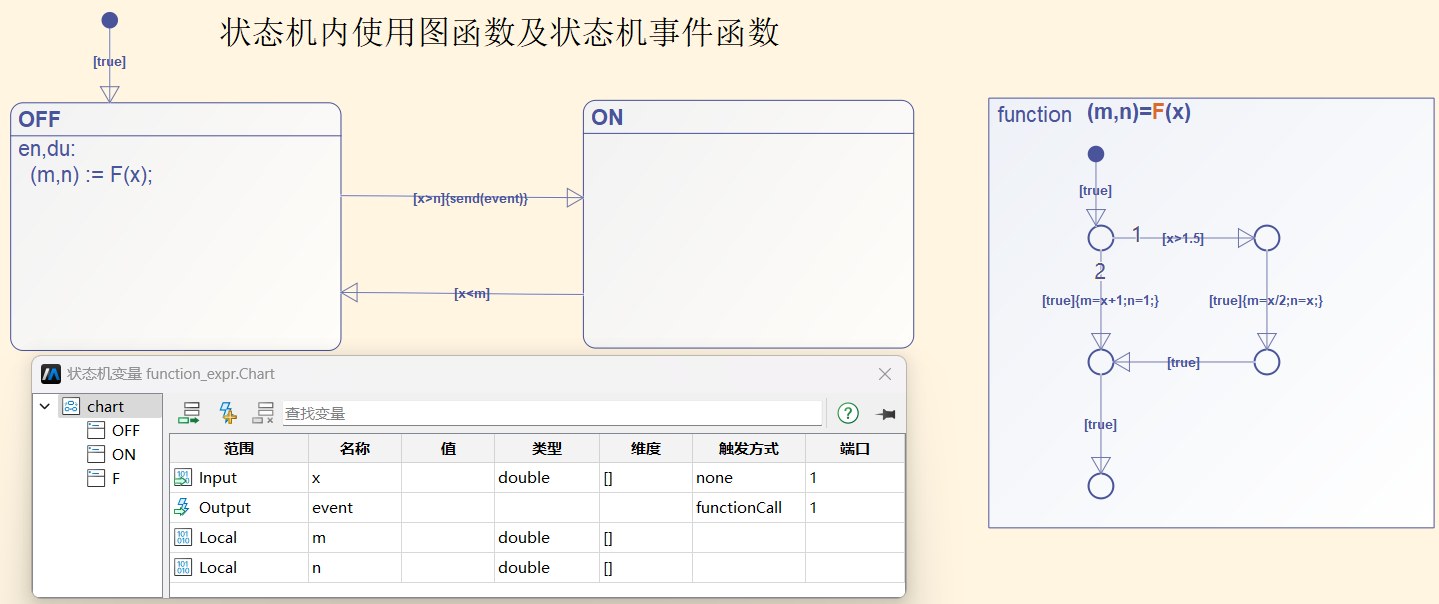Click the 值 column header
Screen dimensions: 1439x604
(x=448, y=449)
